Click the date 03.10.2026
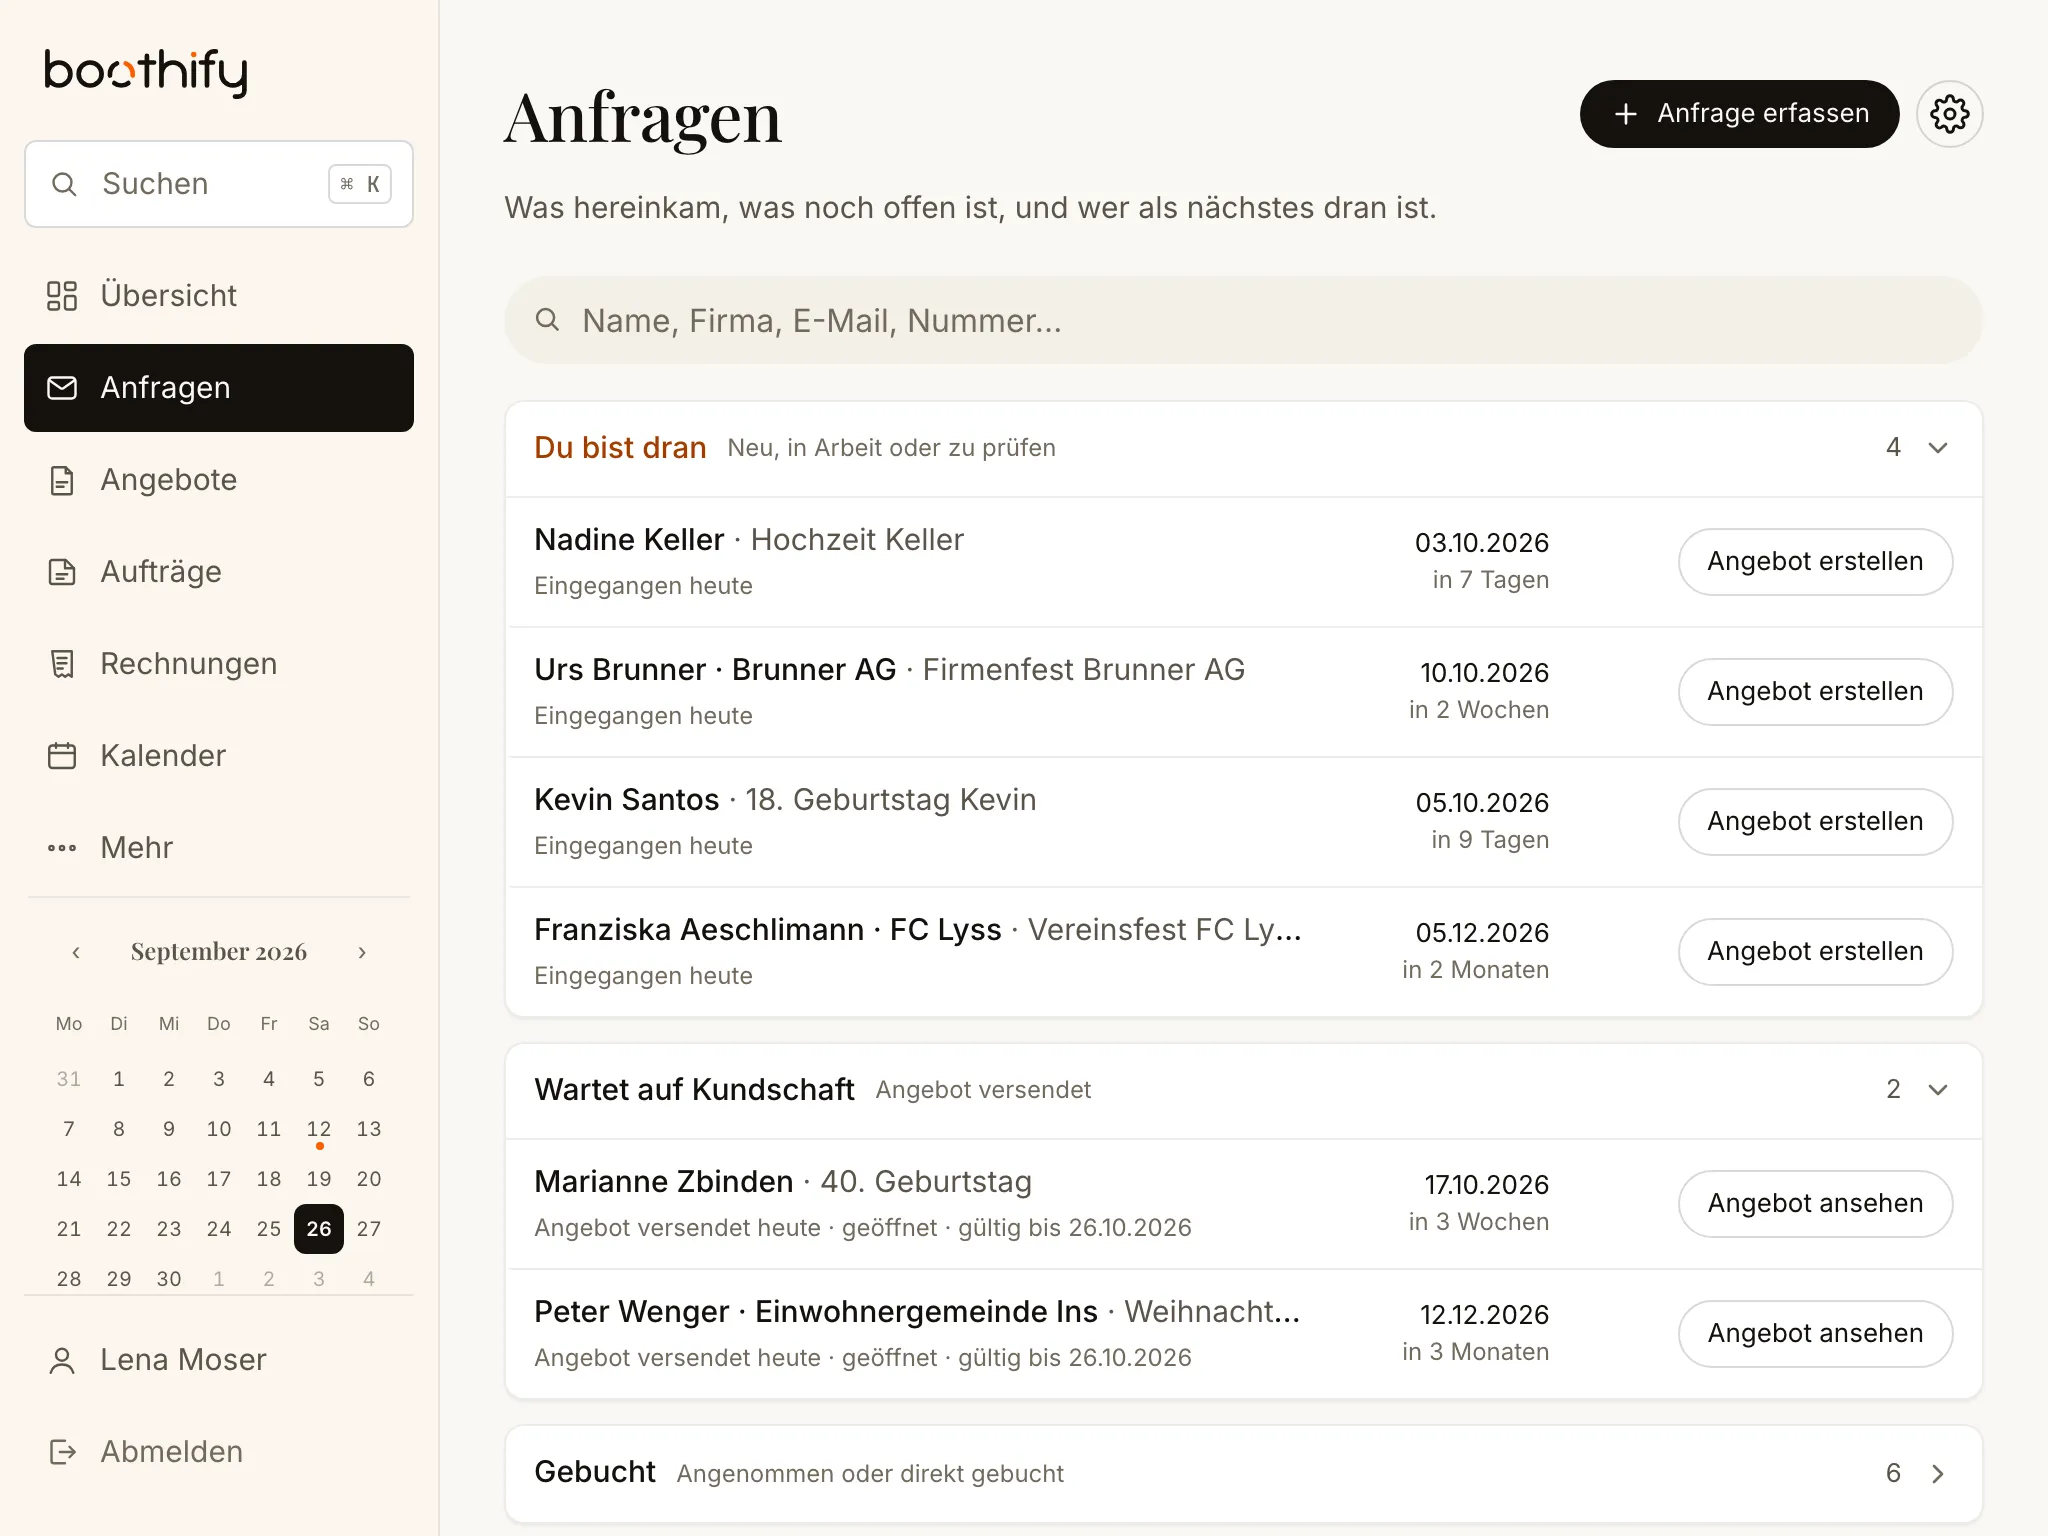 tap(1482, 543)
